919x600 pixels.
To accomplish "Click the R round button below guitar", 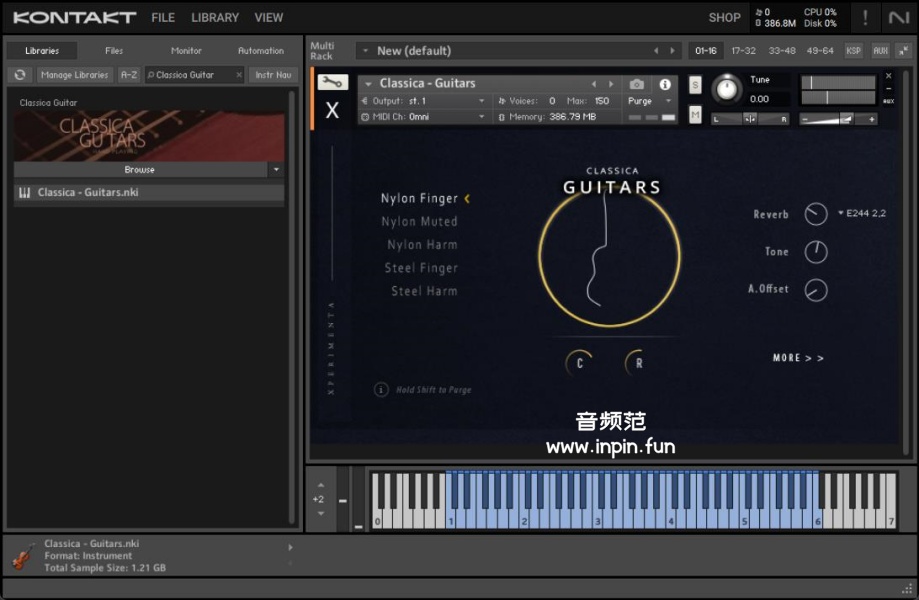I will [638, 363].
